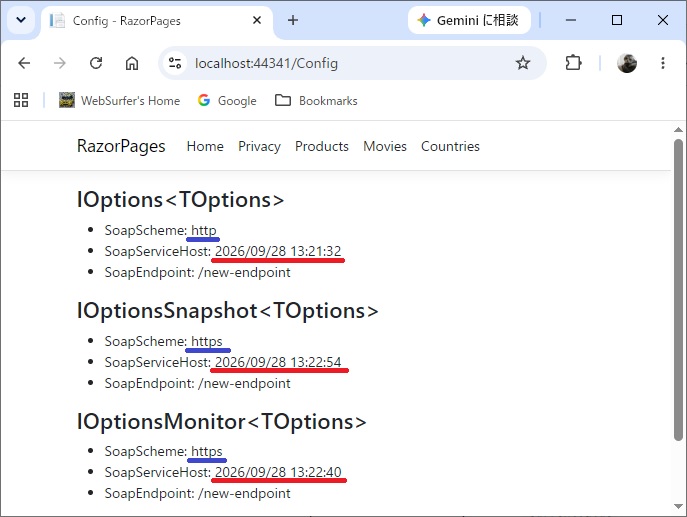Click the page scrollbar up arrow
687x517 pixels.
click(678, 130)
